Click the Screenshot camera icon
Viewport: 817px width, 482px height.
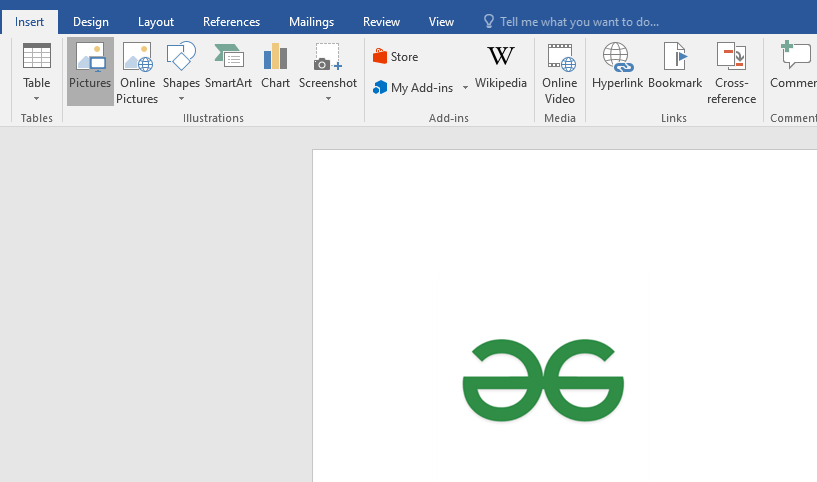(x=327, y=57)
